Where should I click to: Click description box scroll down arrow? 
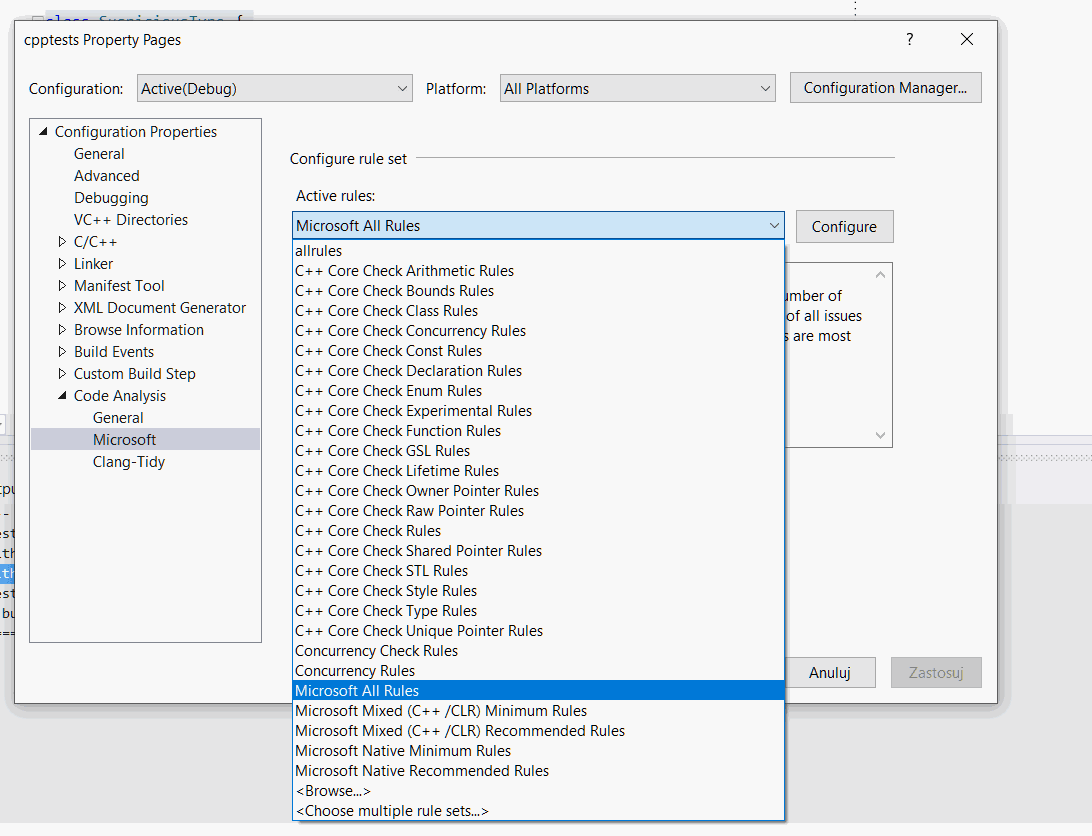coord(880,435)
